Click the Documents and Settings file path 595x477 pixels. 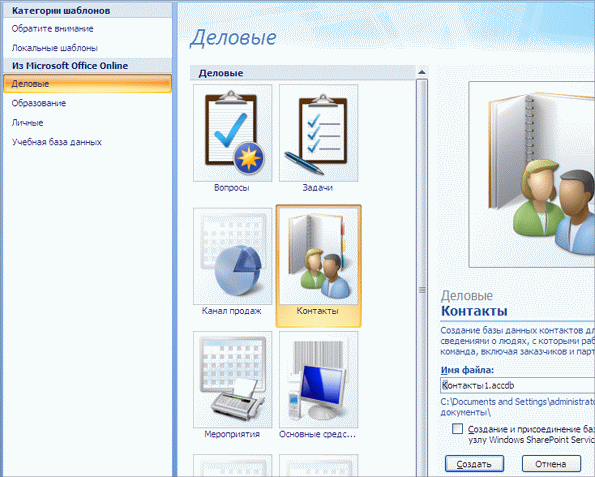click(518, 406)
